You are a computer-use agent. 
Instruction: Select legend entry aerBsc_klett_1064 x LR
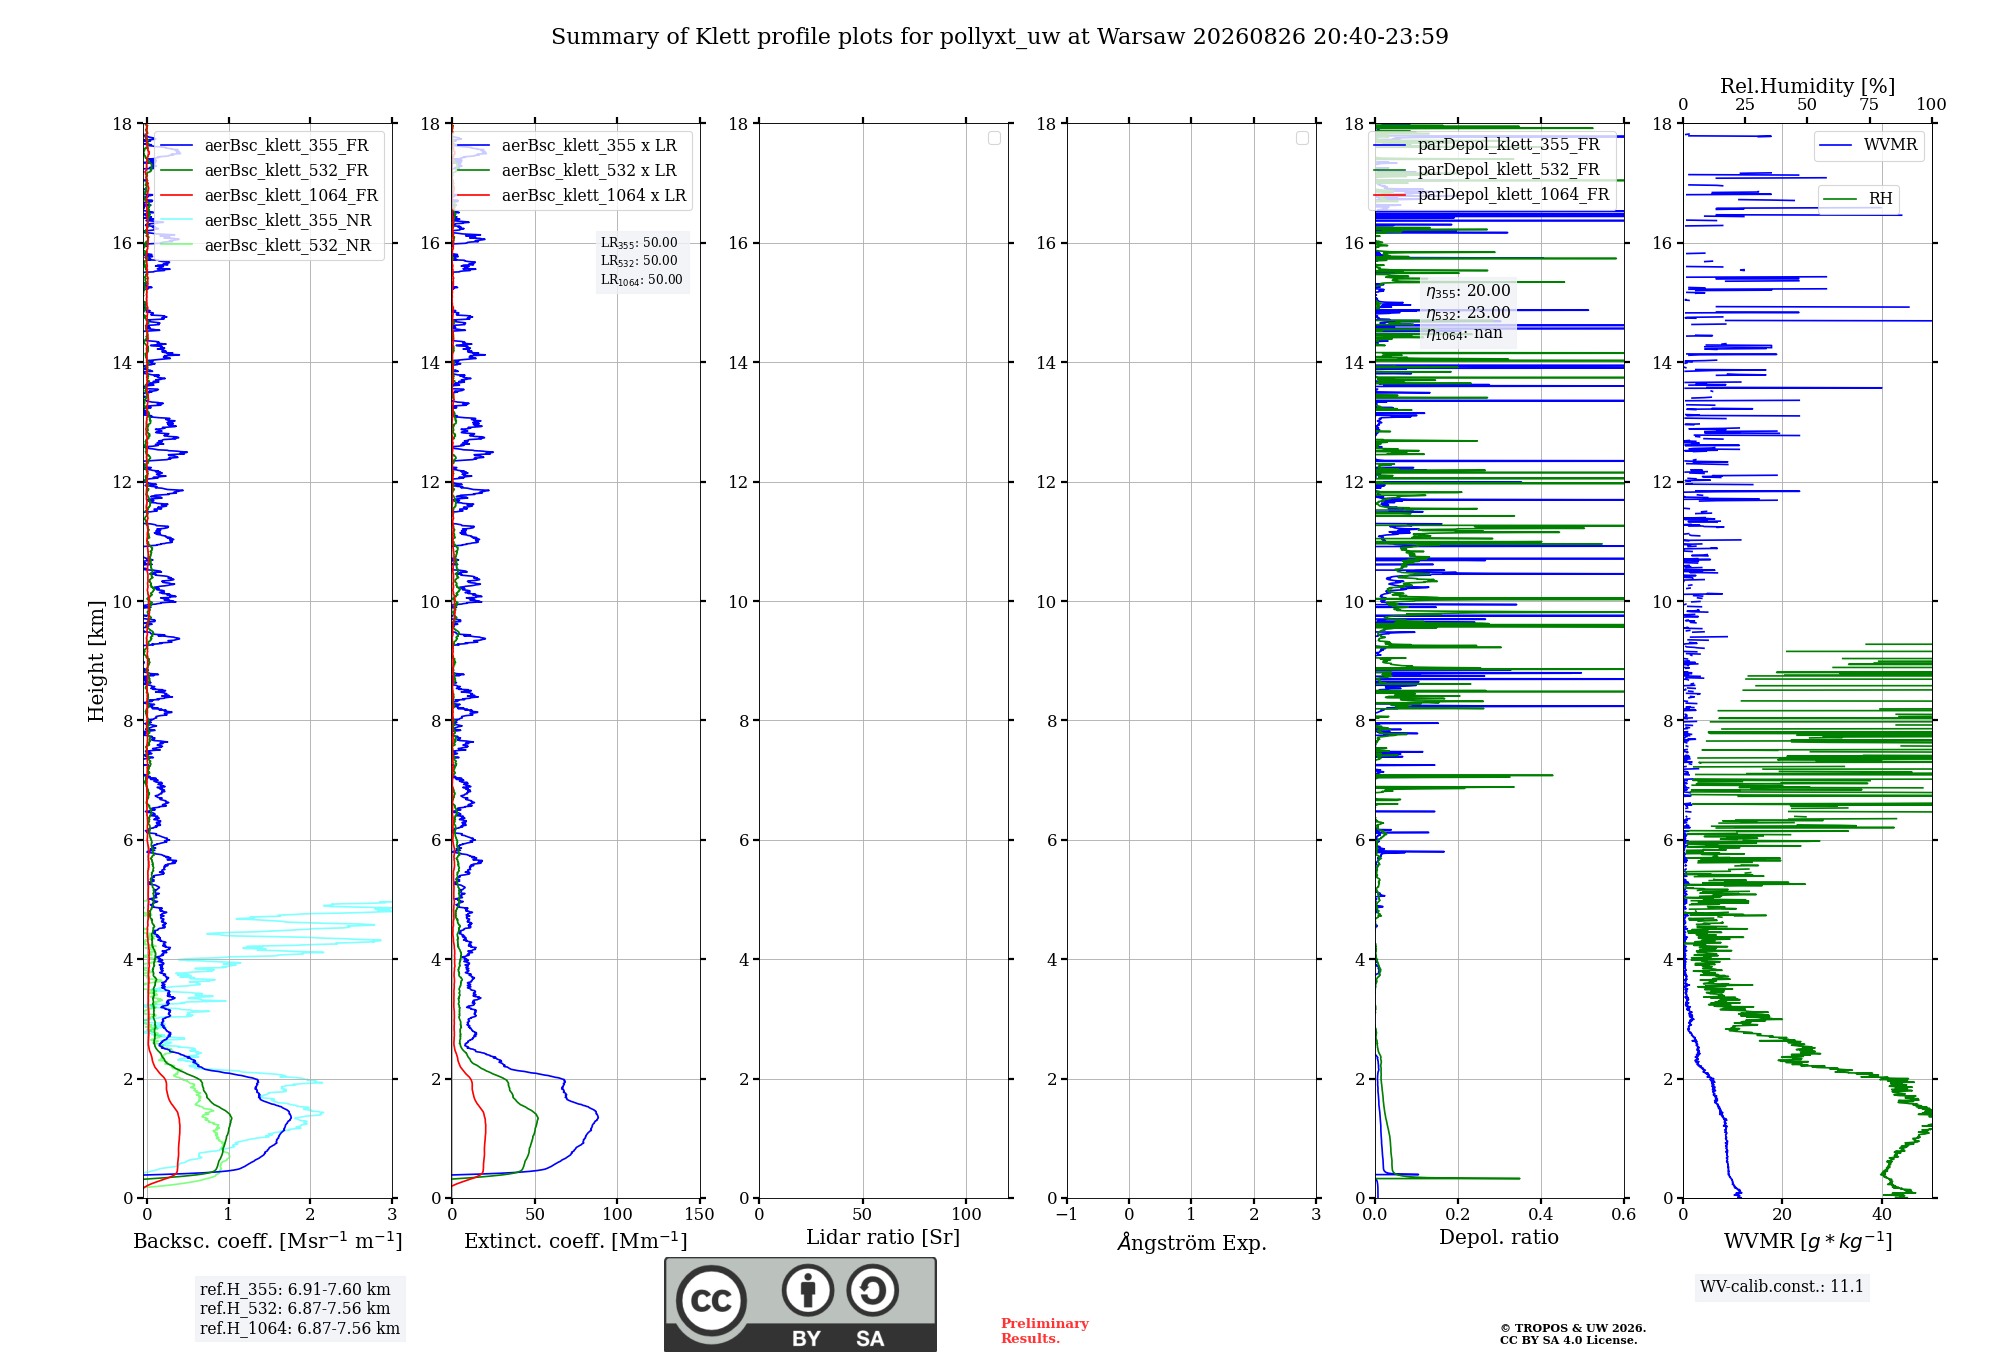click(x=572, y=196)
